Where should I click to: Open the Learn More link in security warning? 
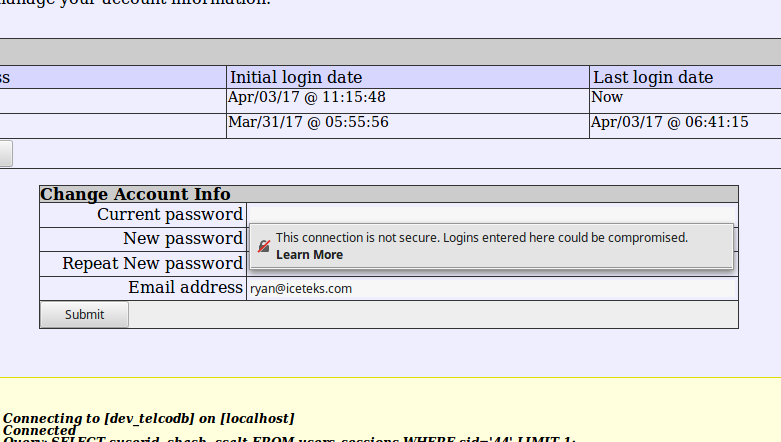pyautogui.click(x=309, y=255)
